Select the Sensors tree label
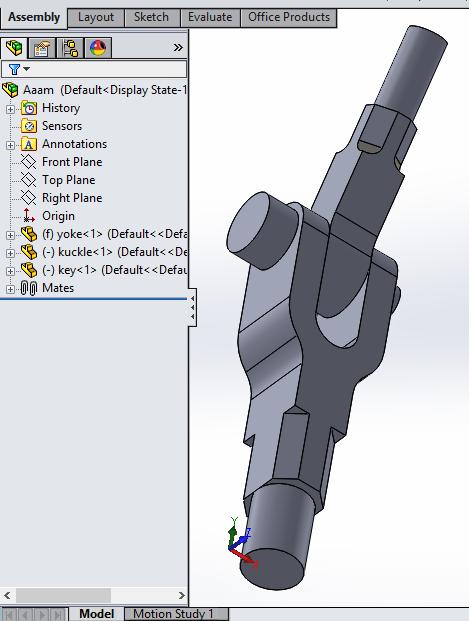This screenshot has width=469, height=621. pos(62,126)
